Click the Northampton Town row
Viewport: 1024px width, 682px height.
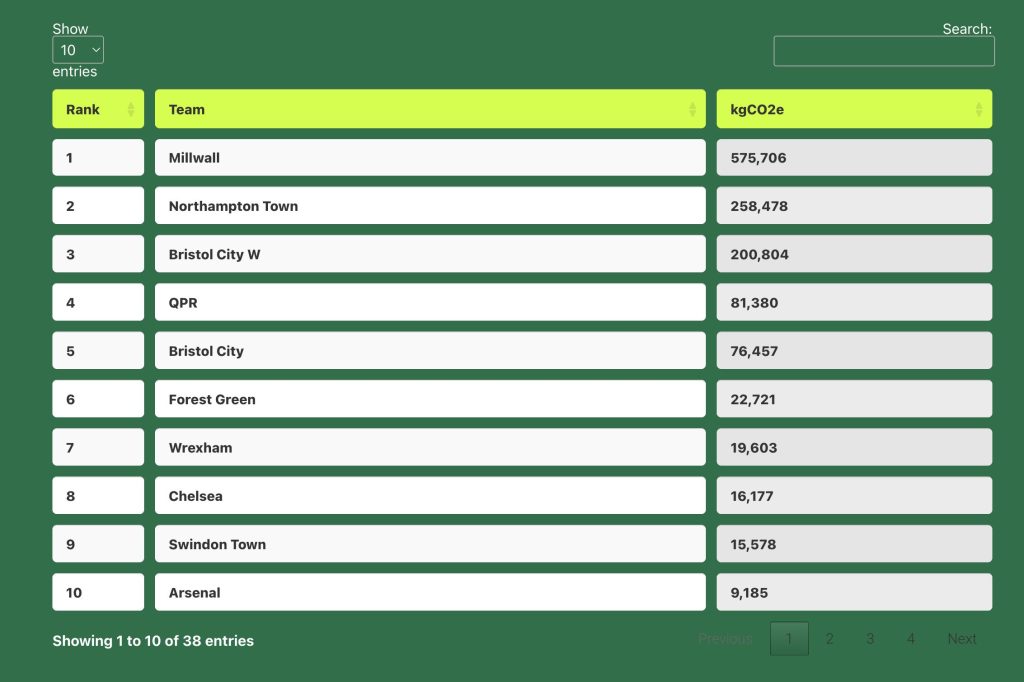point(430,206)
